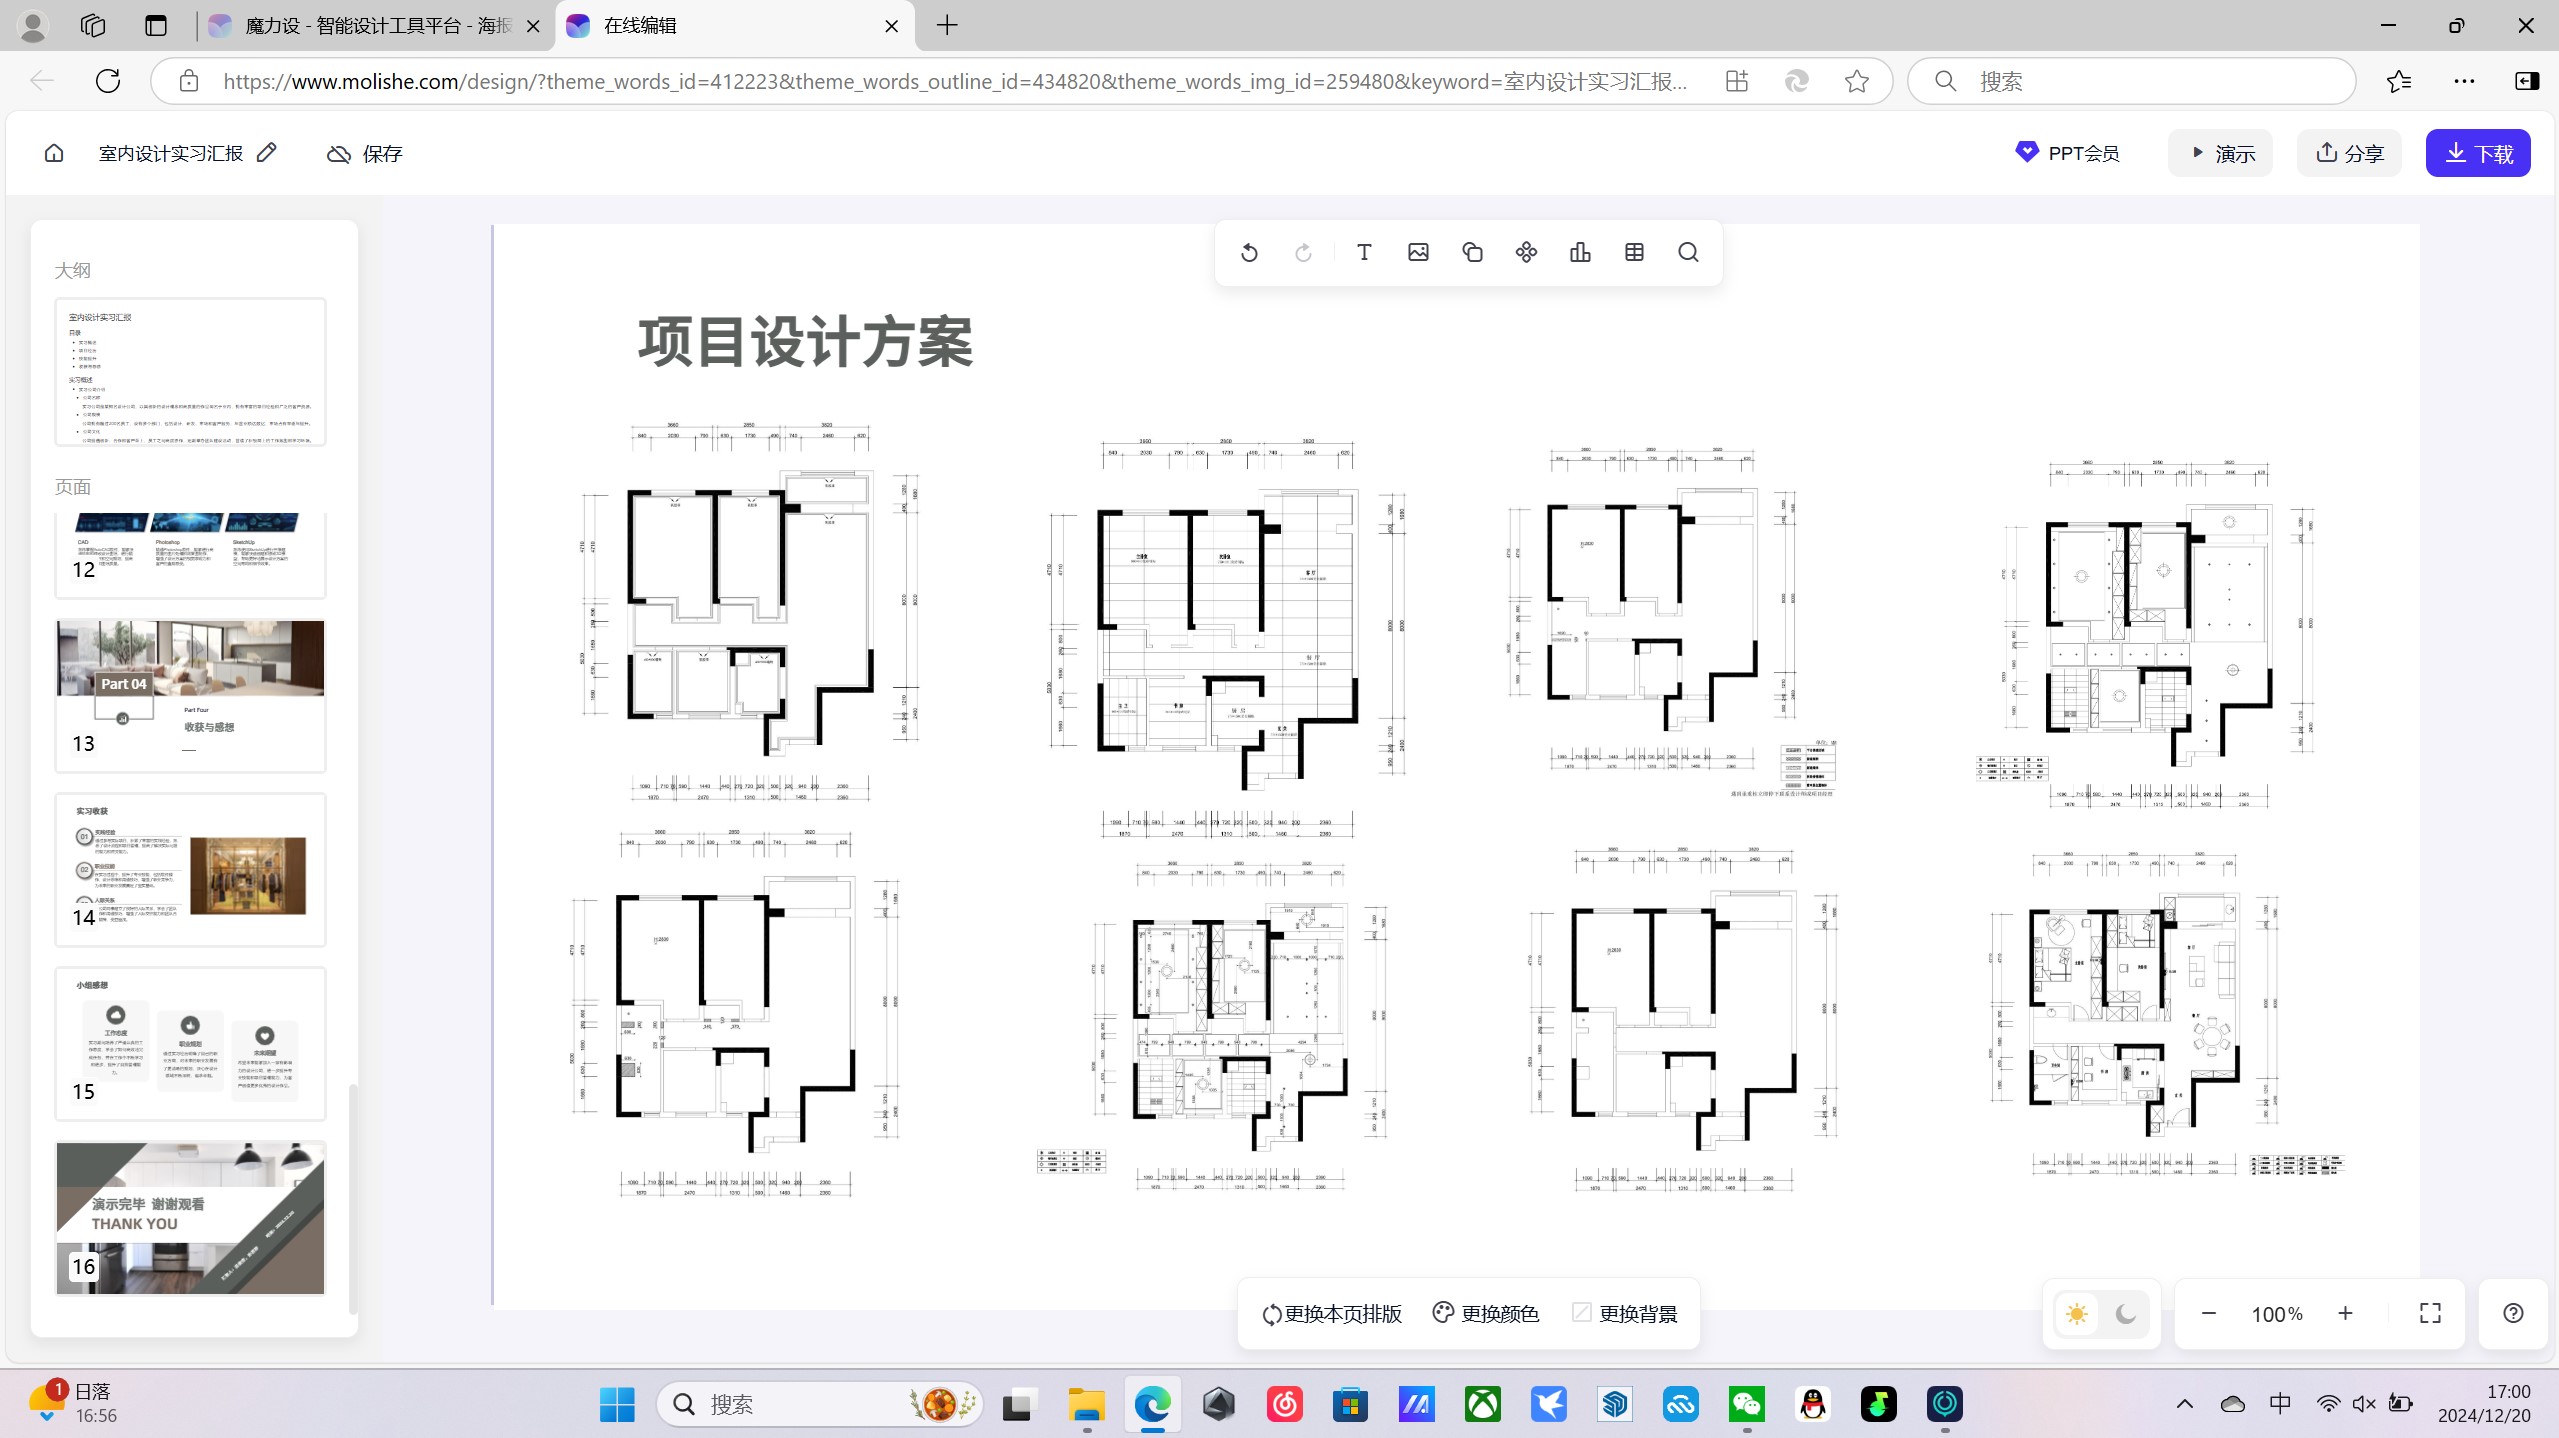
Task: Click the plus to zoom in
Action: coord(2345,1314)
